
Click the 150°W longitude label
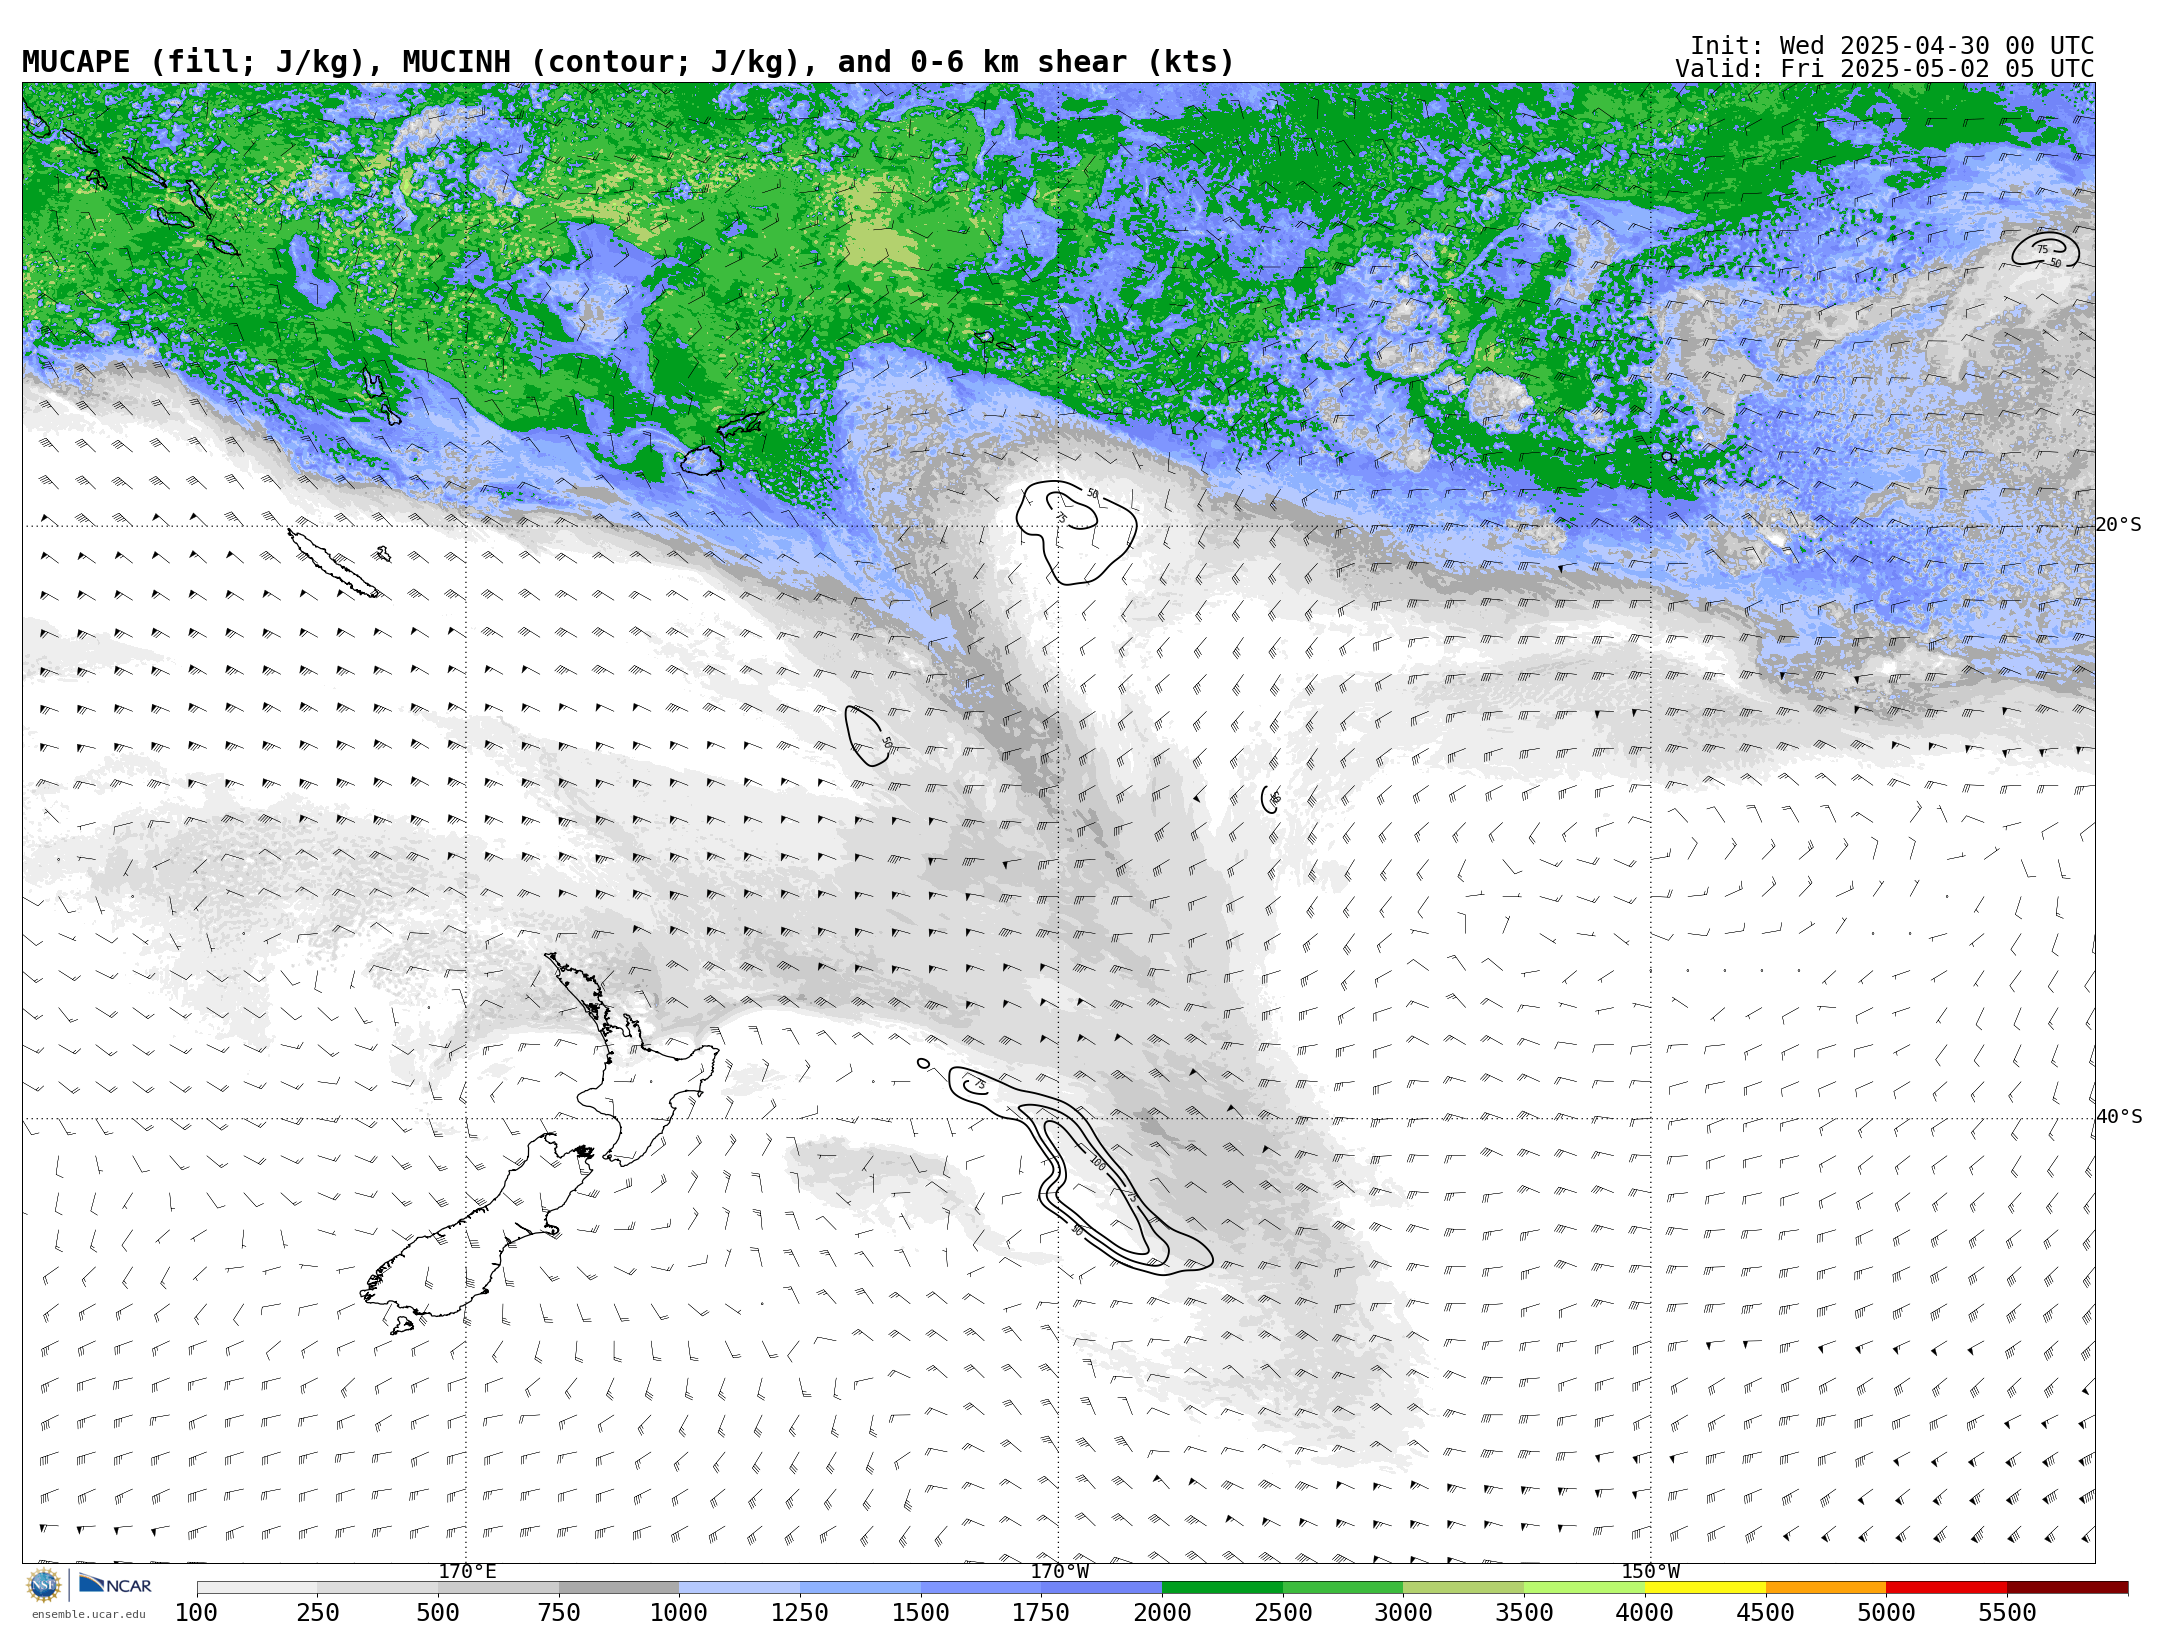[1651, 1572]
